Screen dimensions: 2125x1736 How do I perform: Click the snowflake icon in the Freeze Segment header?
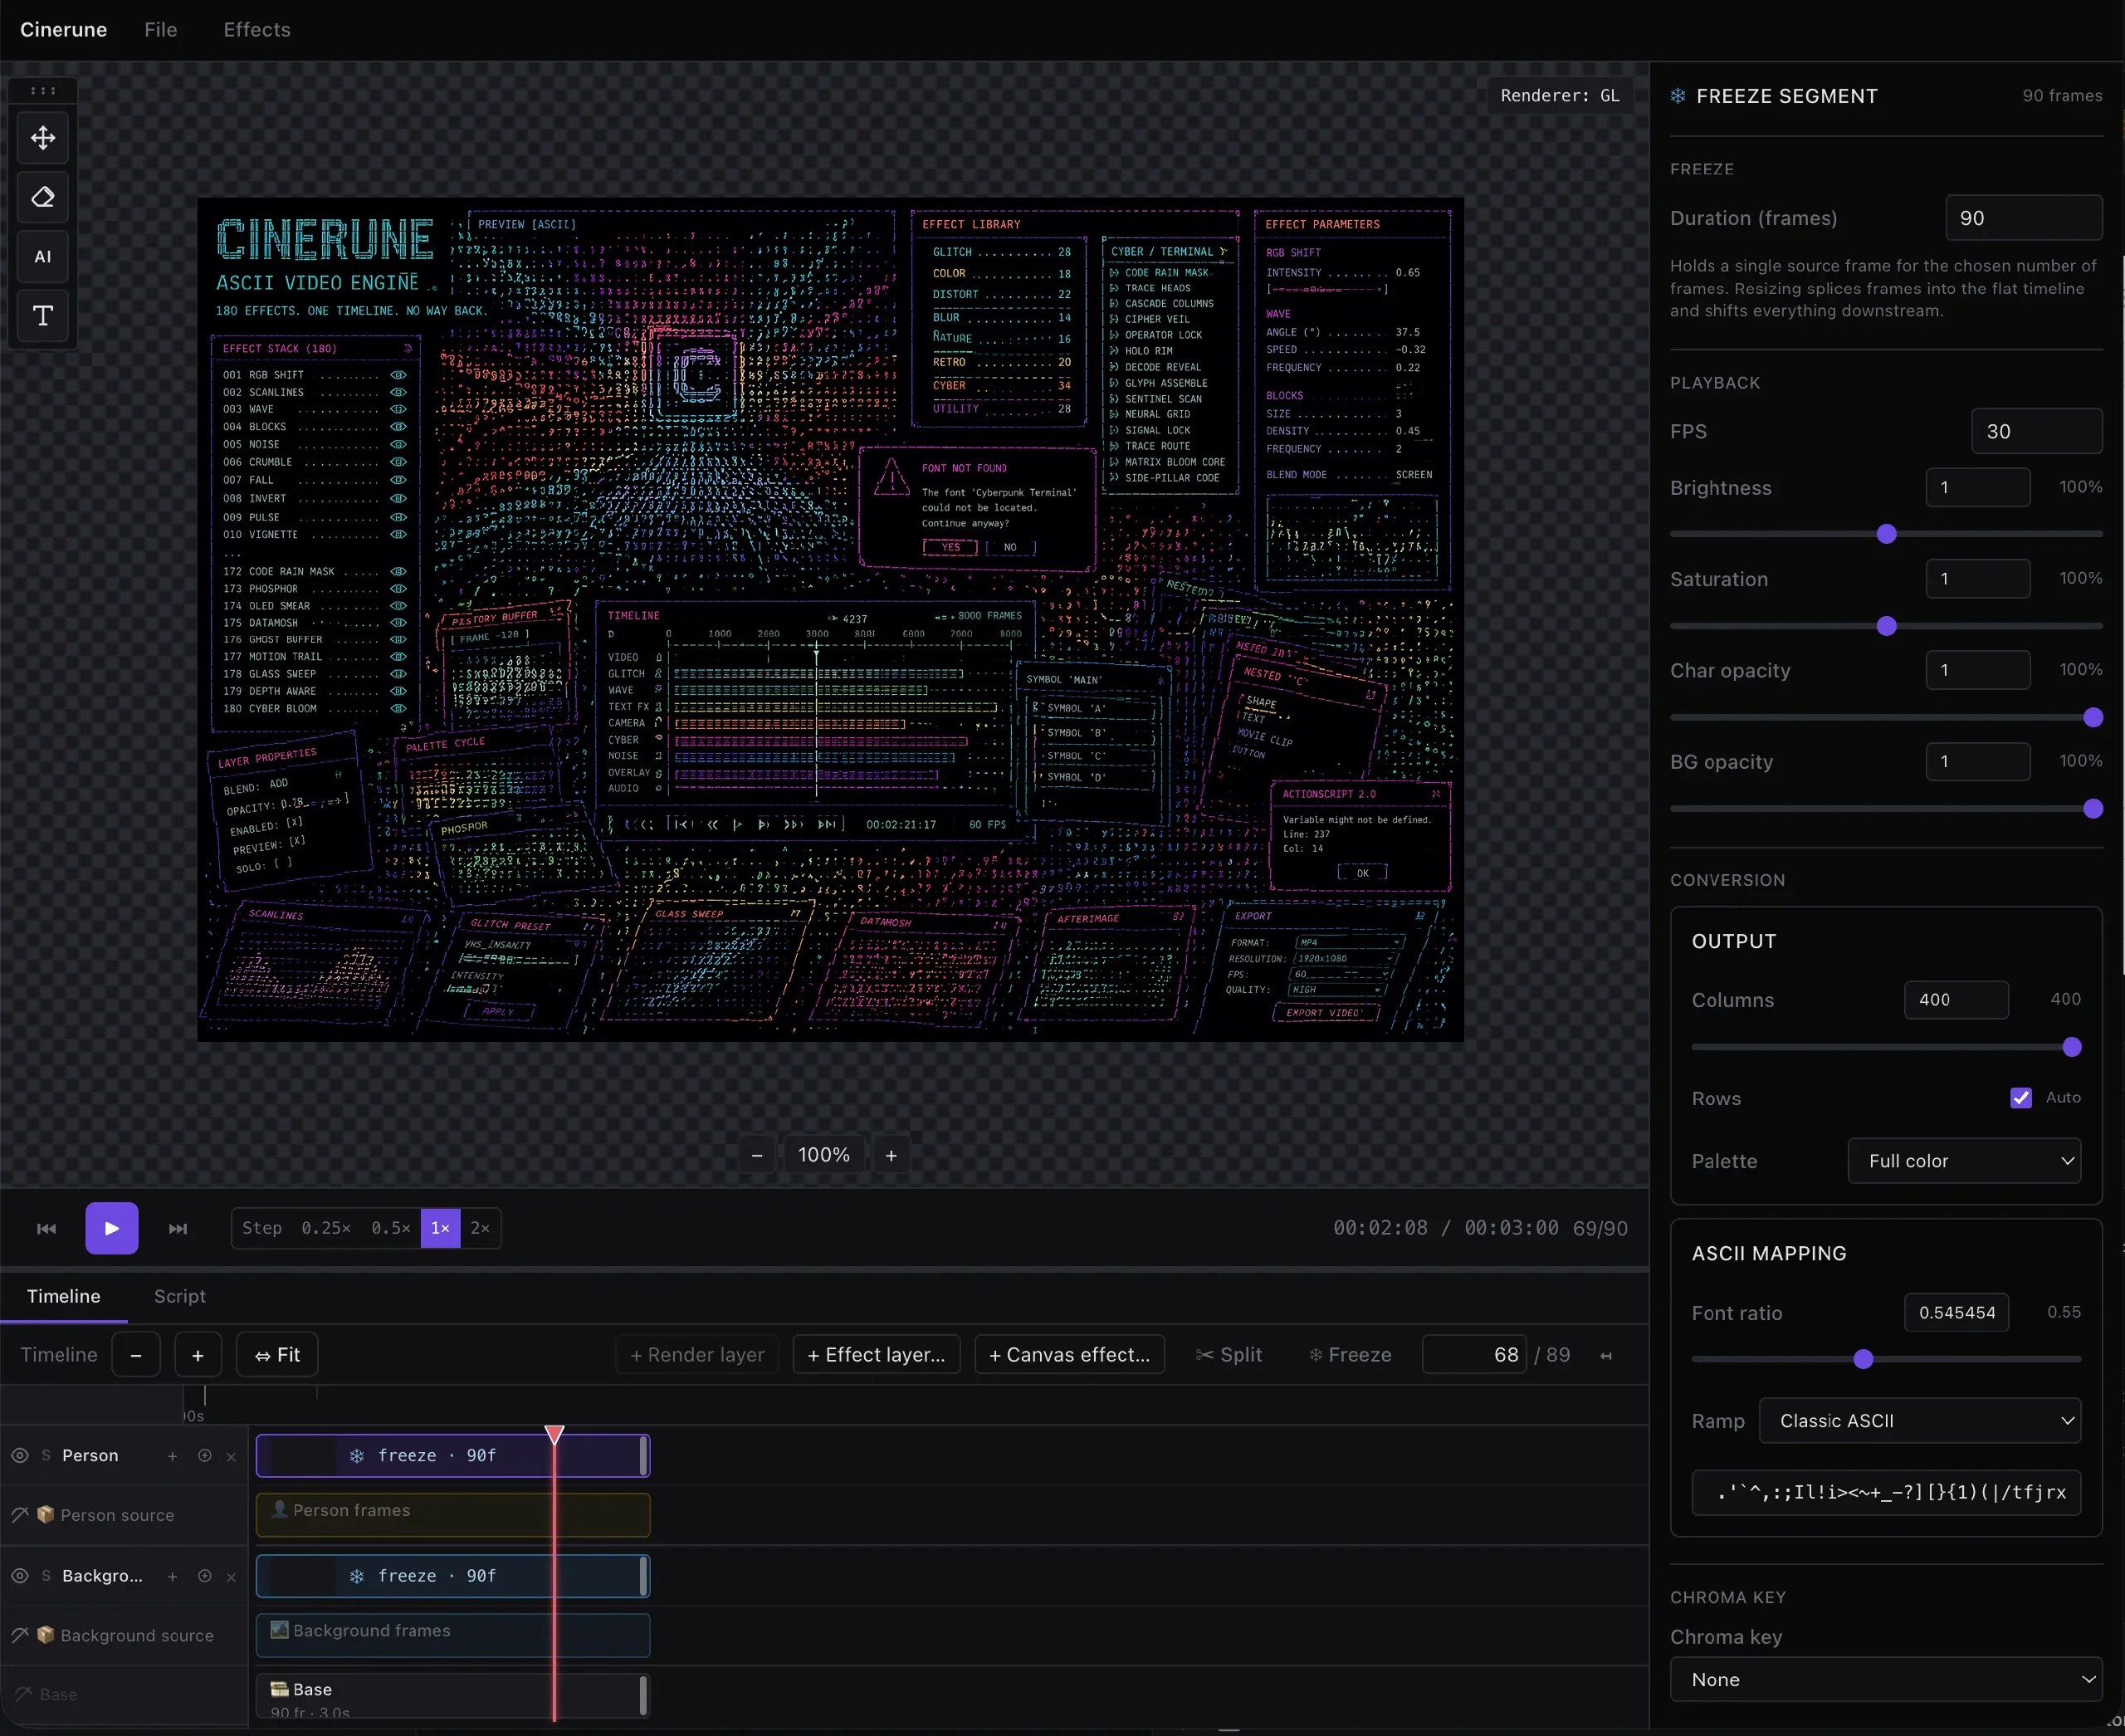pos(1679,96)
